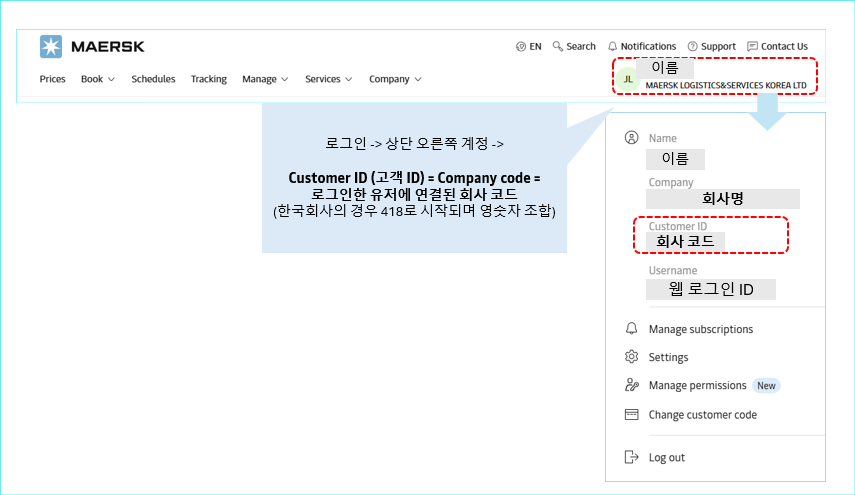Expand the Manage dropdown menu
The height and width of the screenshot is (495, 855).
pyautogui.click(x=265, y=79)
